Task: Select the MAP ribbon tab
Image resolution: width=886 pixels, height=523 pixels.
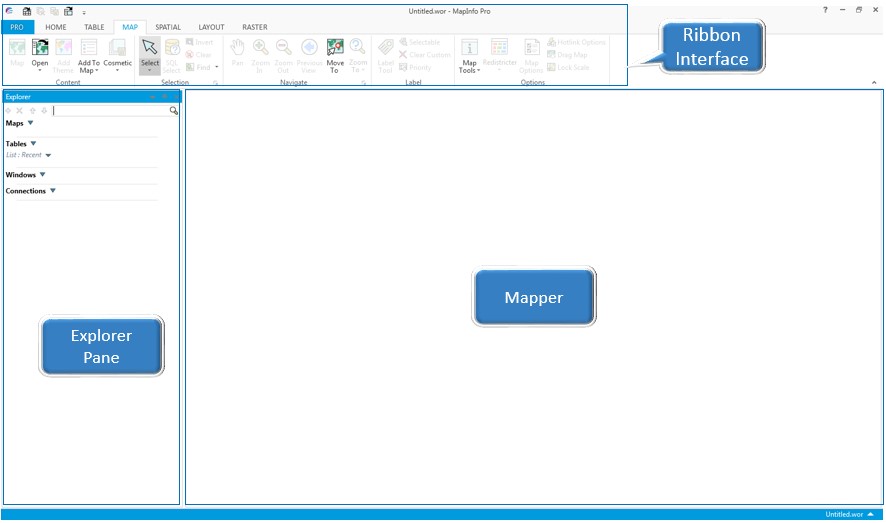Action: 130,27
